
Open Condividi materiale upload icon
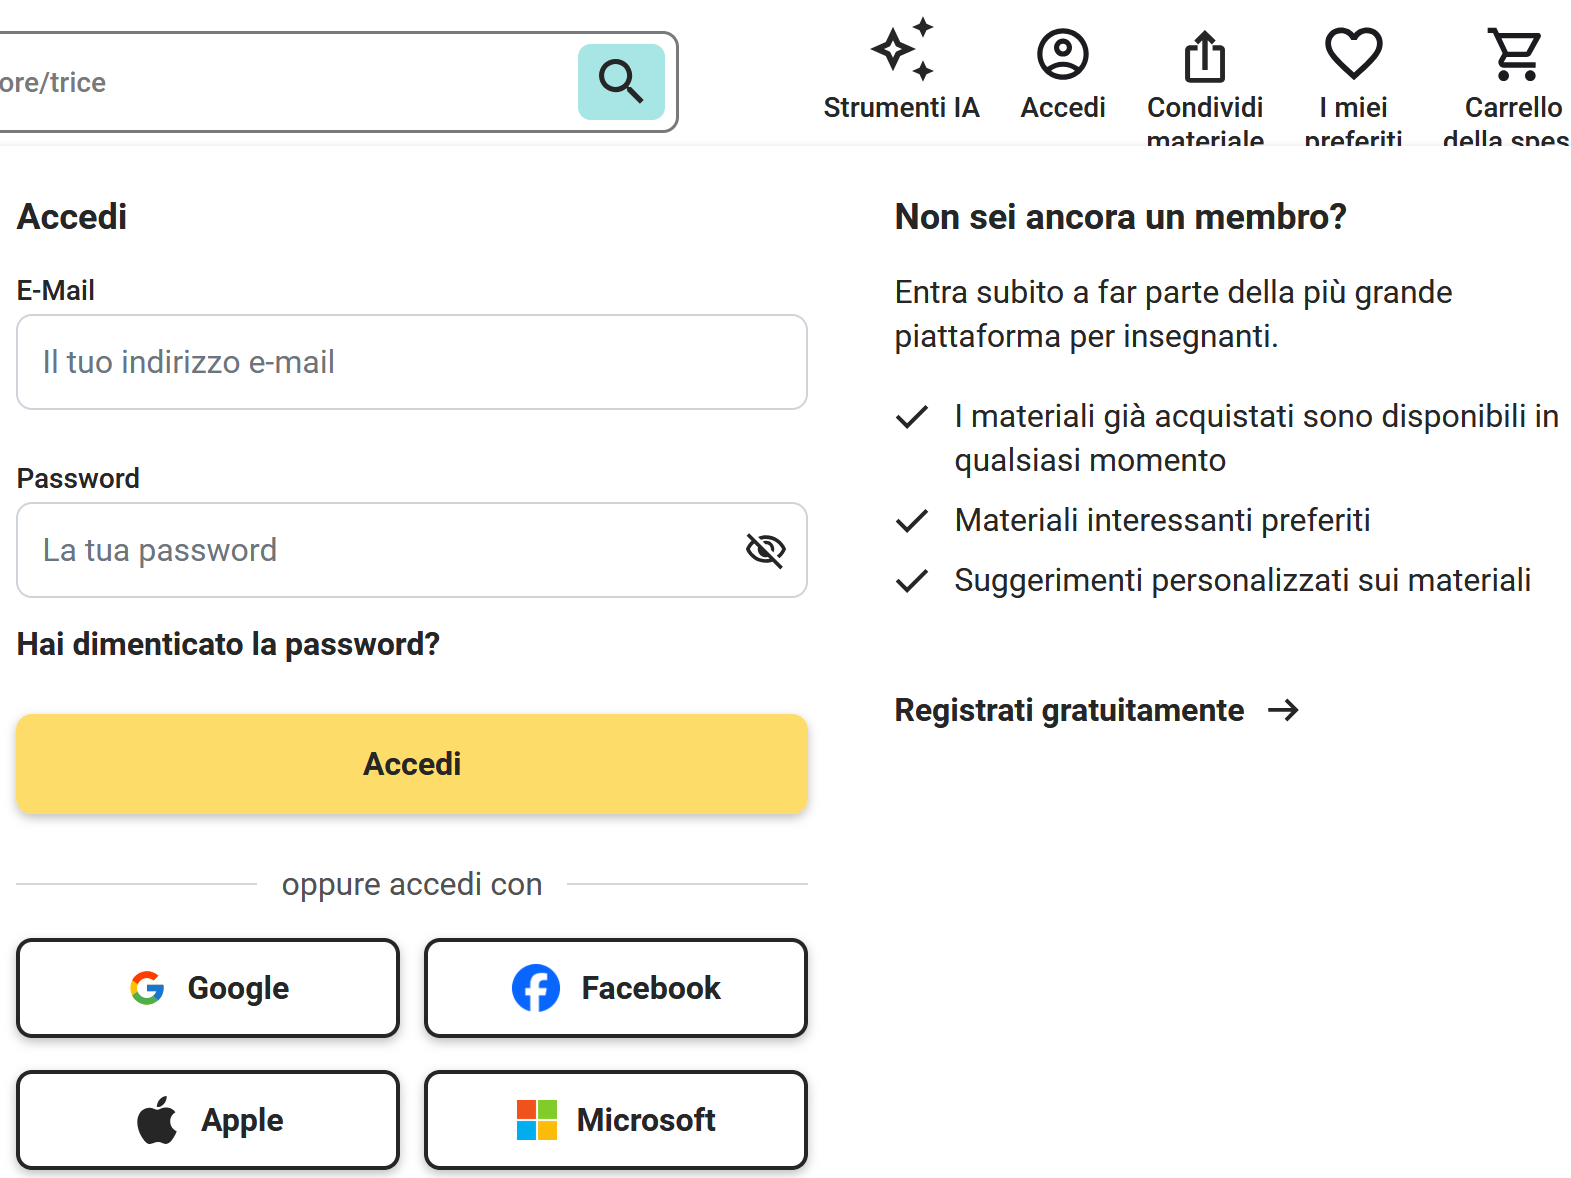pyautogui.click(x=1205, y=55)
